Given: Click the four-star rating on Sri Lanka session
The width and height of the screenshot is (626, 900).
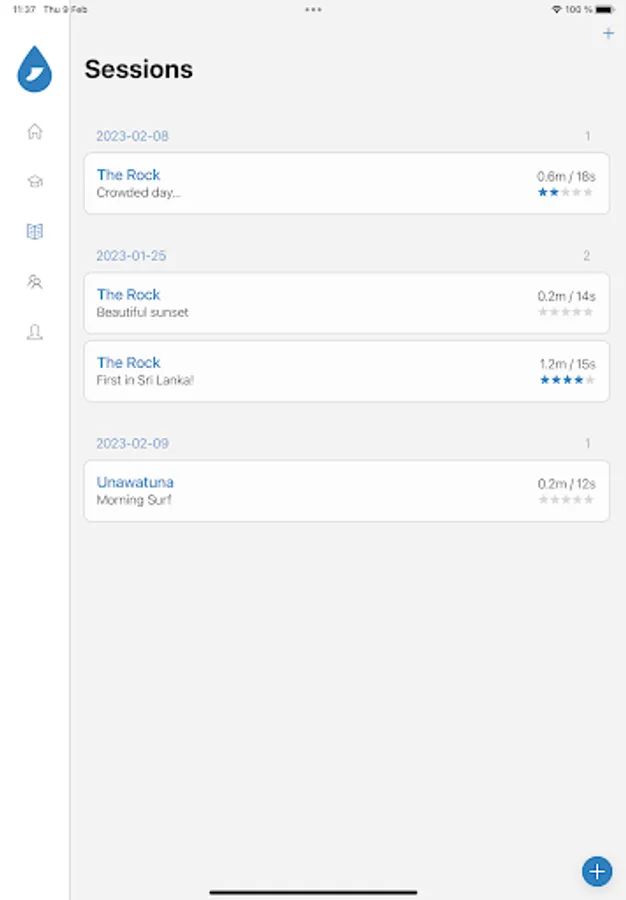Looking at the screenshot, I should pos(566,380).
